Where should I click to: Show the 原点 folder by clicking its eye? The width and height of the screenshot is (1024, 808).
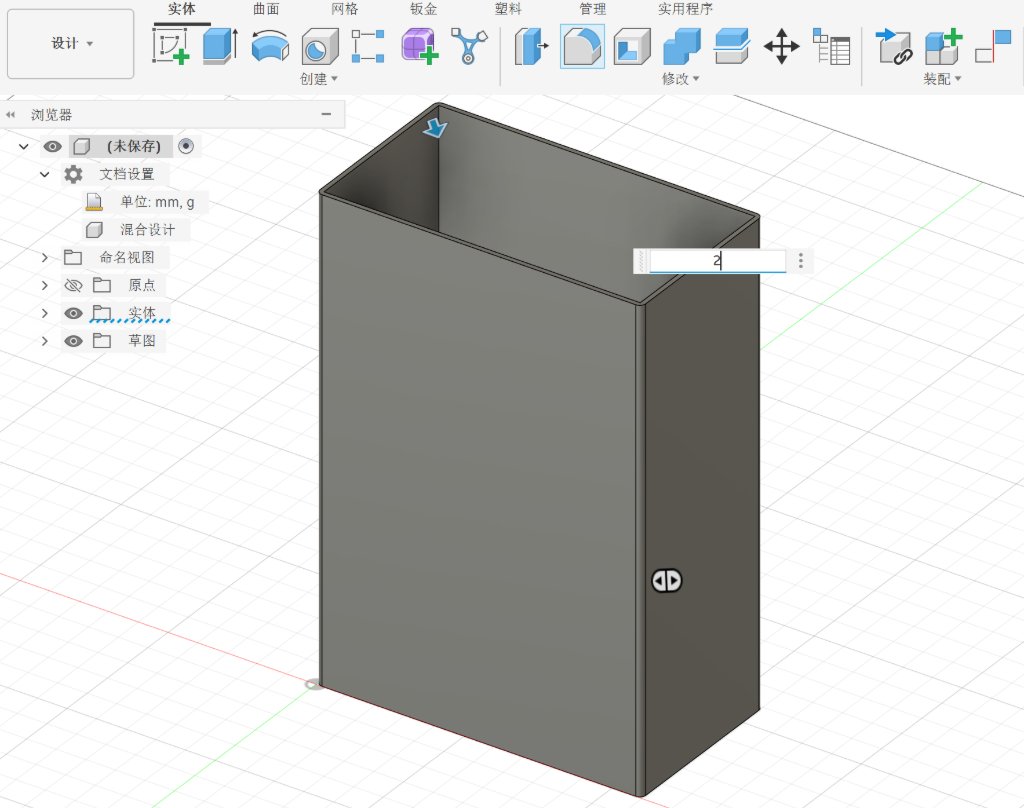coord(73,285)
